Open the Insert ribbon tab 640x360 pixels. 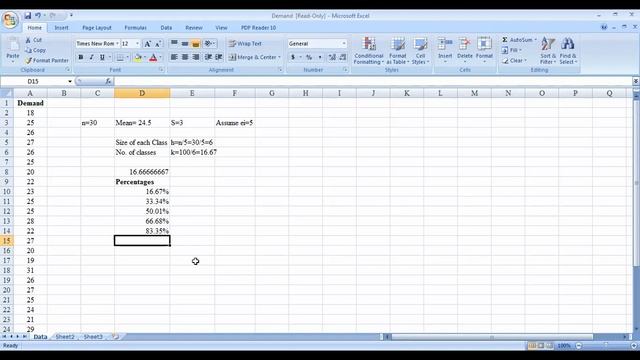[61, 28]
